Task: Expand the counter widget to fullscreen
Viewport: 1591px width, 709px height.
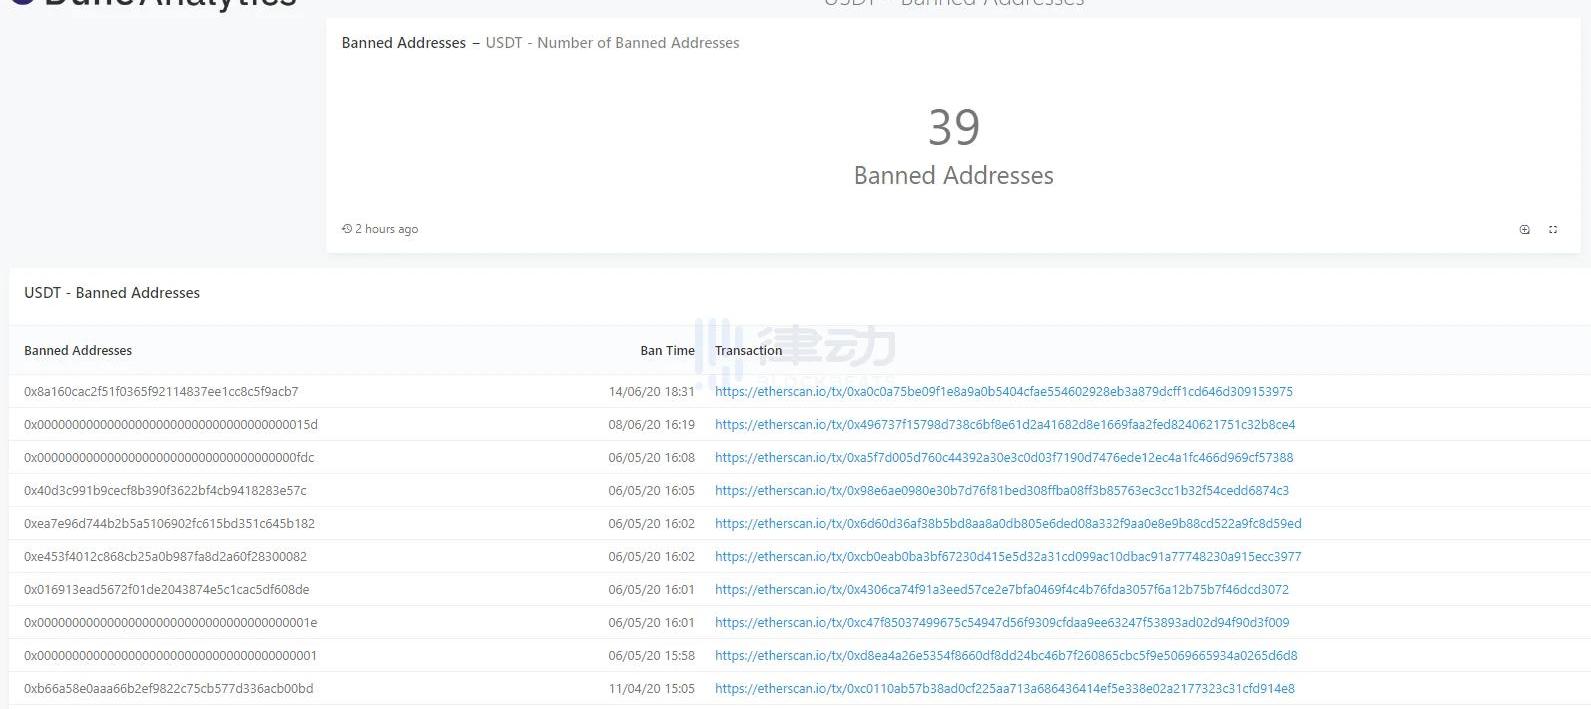Action: coord(1553,230)
